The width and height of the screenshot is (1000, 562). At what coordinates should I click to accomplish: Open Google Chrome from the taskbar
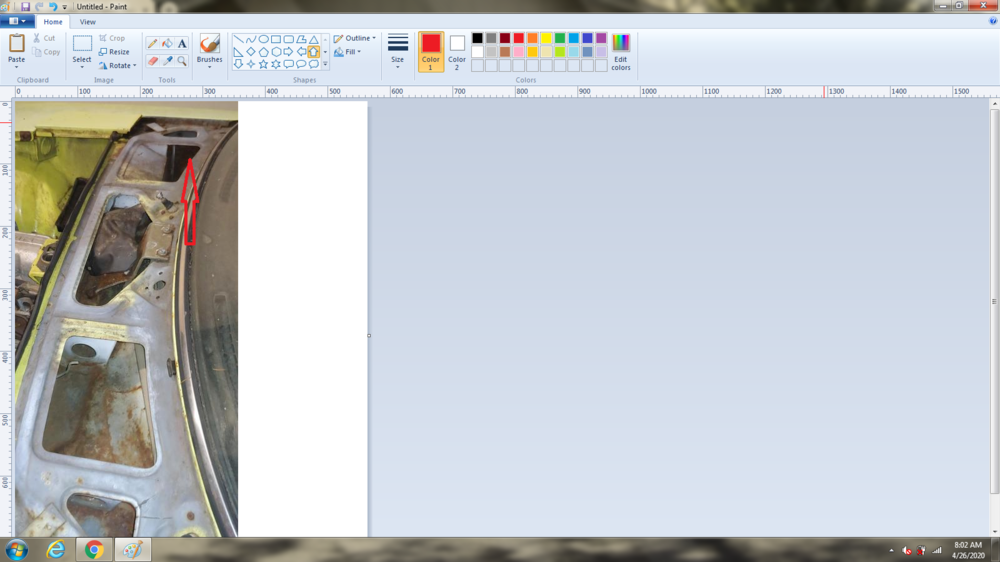pyautogui.click(x=94, y=549)
